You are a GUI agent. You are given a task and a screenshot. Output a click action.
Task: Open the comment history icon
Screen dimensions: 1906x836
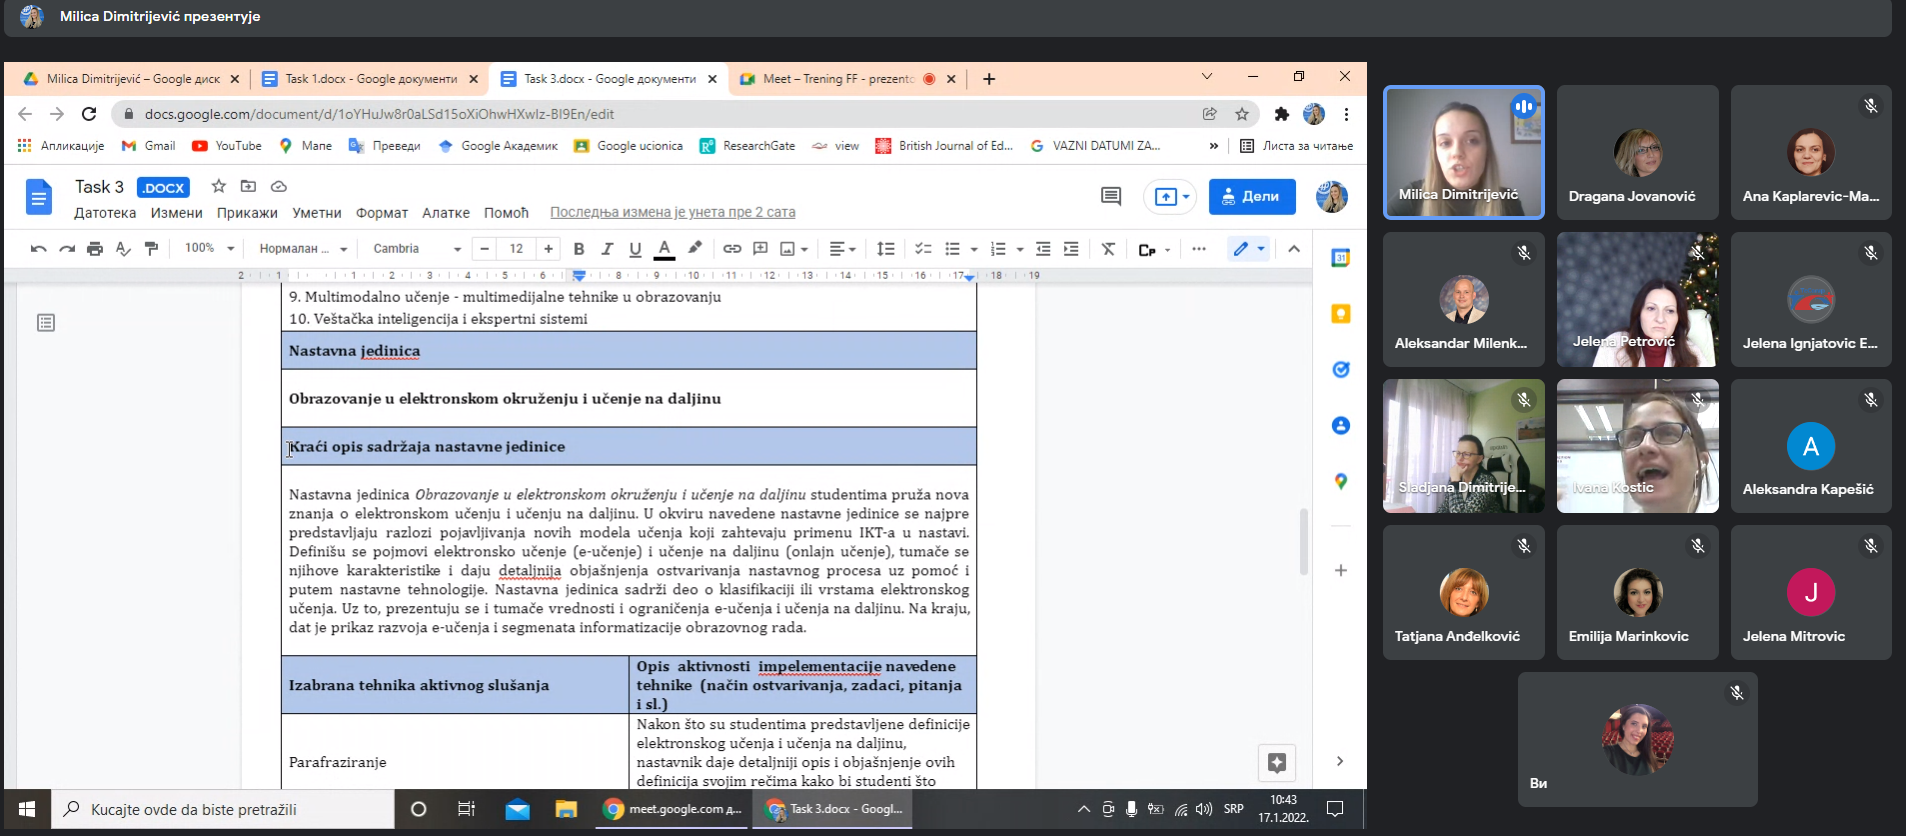click(1110, 196)
